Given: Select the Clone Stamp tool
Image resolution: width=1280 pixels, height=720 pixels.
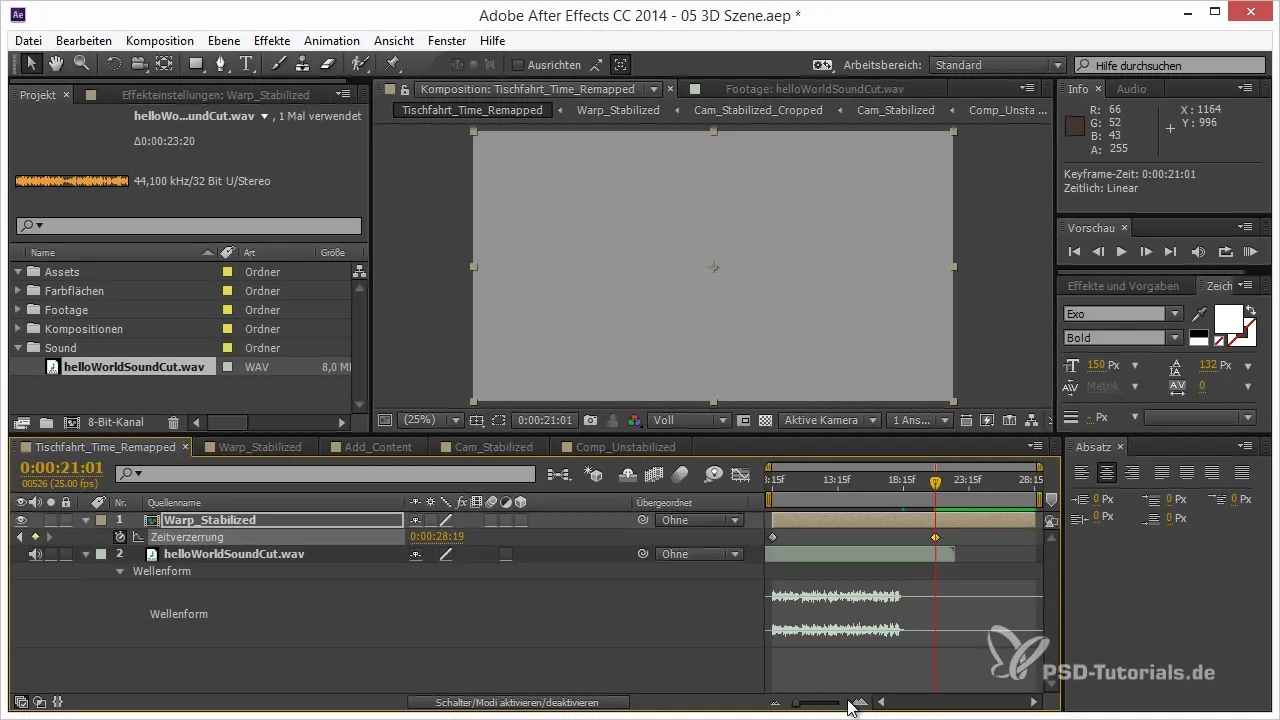Looking at the screenshot, I should (302, 64).
